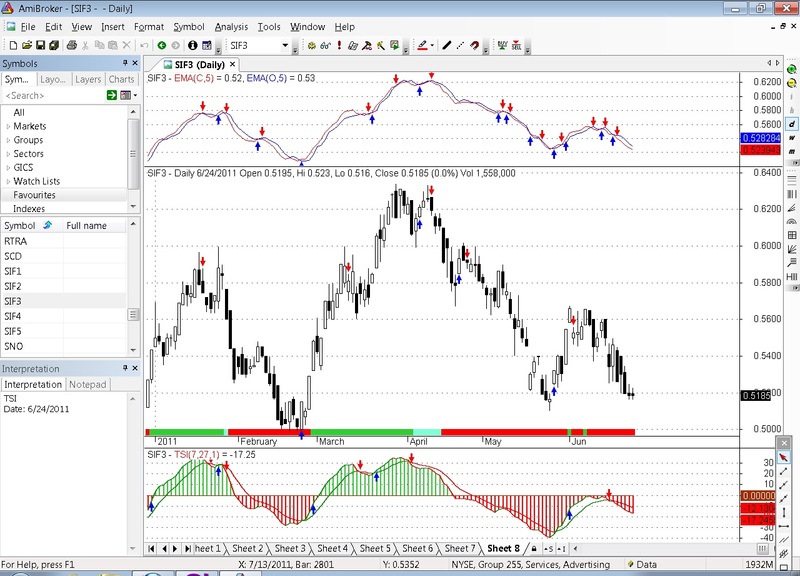Select the Gann square grid tool
This screenshot has height=576, width=800.
pos(791,235)
